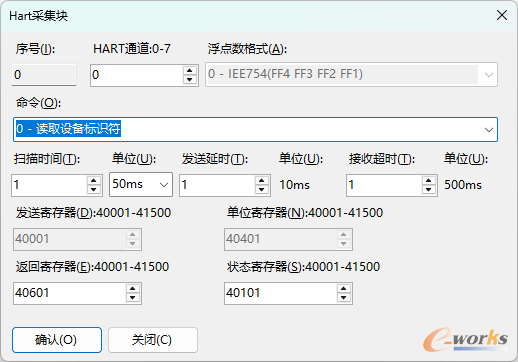
Task: Increase the 状态寄存器 40101 value
Action: coord(344,288)
